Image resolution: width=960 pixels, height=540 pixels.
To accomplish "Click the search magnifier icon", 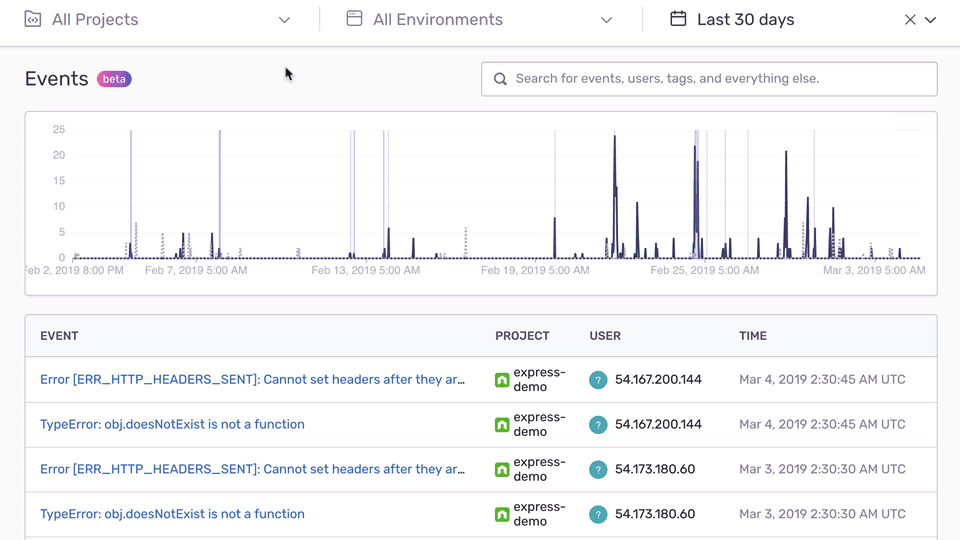I will click(x=500, y=79).
